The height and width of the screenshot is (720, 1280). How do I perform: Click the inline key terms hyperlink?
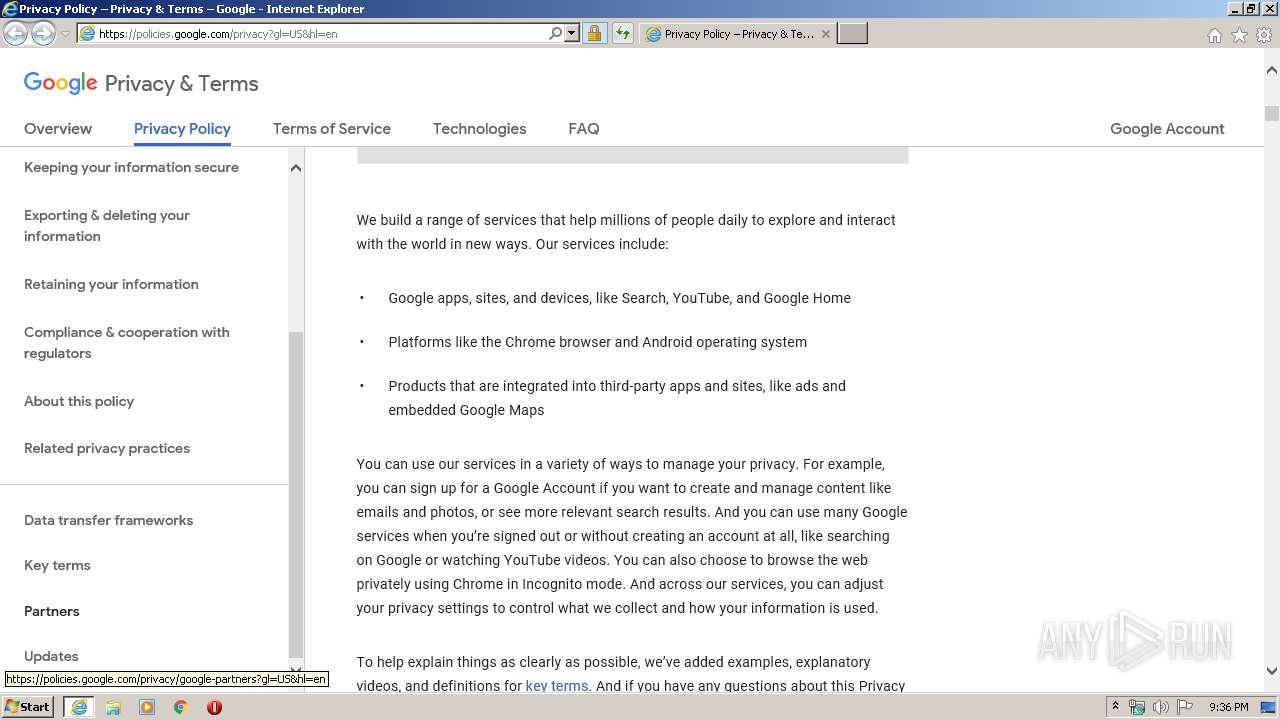click(557, 686)
